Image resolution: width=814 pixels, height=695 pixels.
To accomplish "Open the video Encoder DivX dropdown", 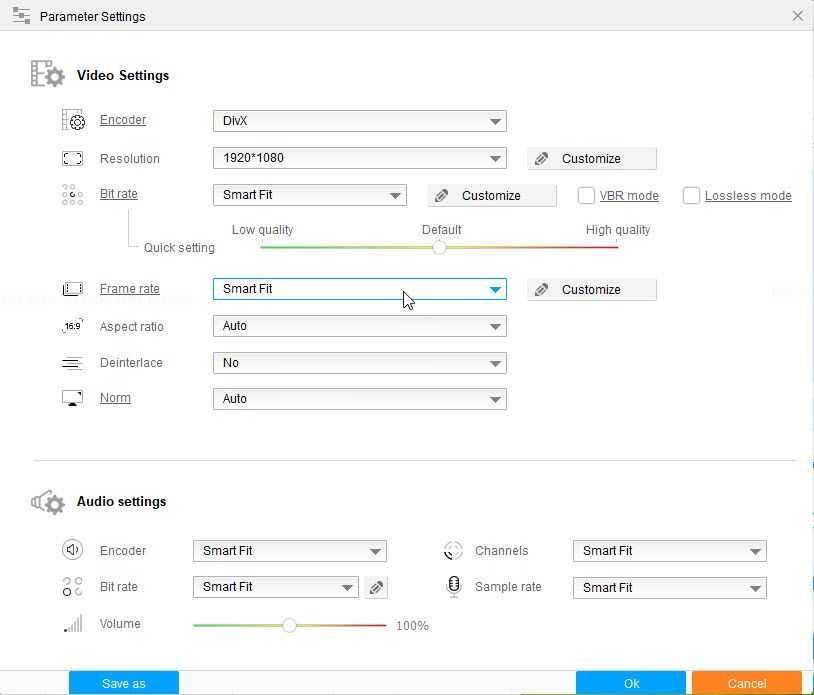I will (359, 121).
